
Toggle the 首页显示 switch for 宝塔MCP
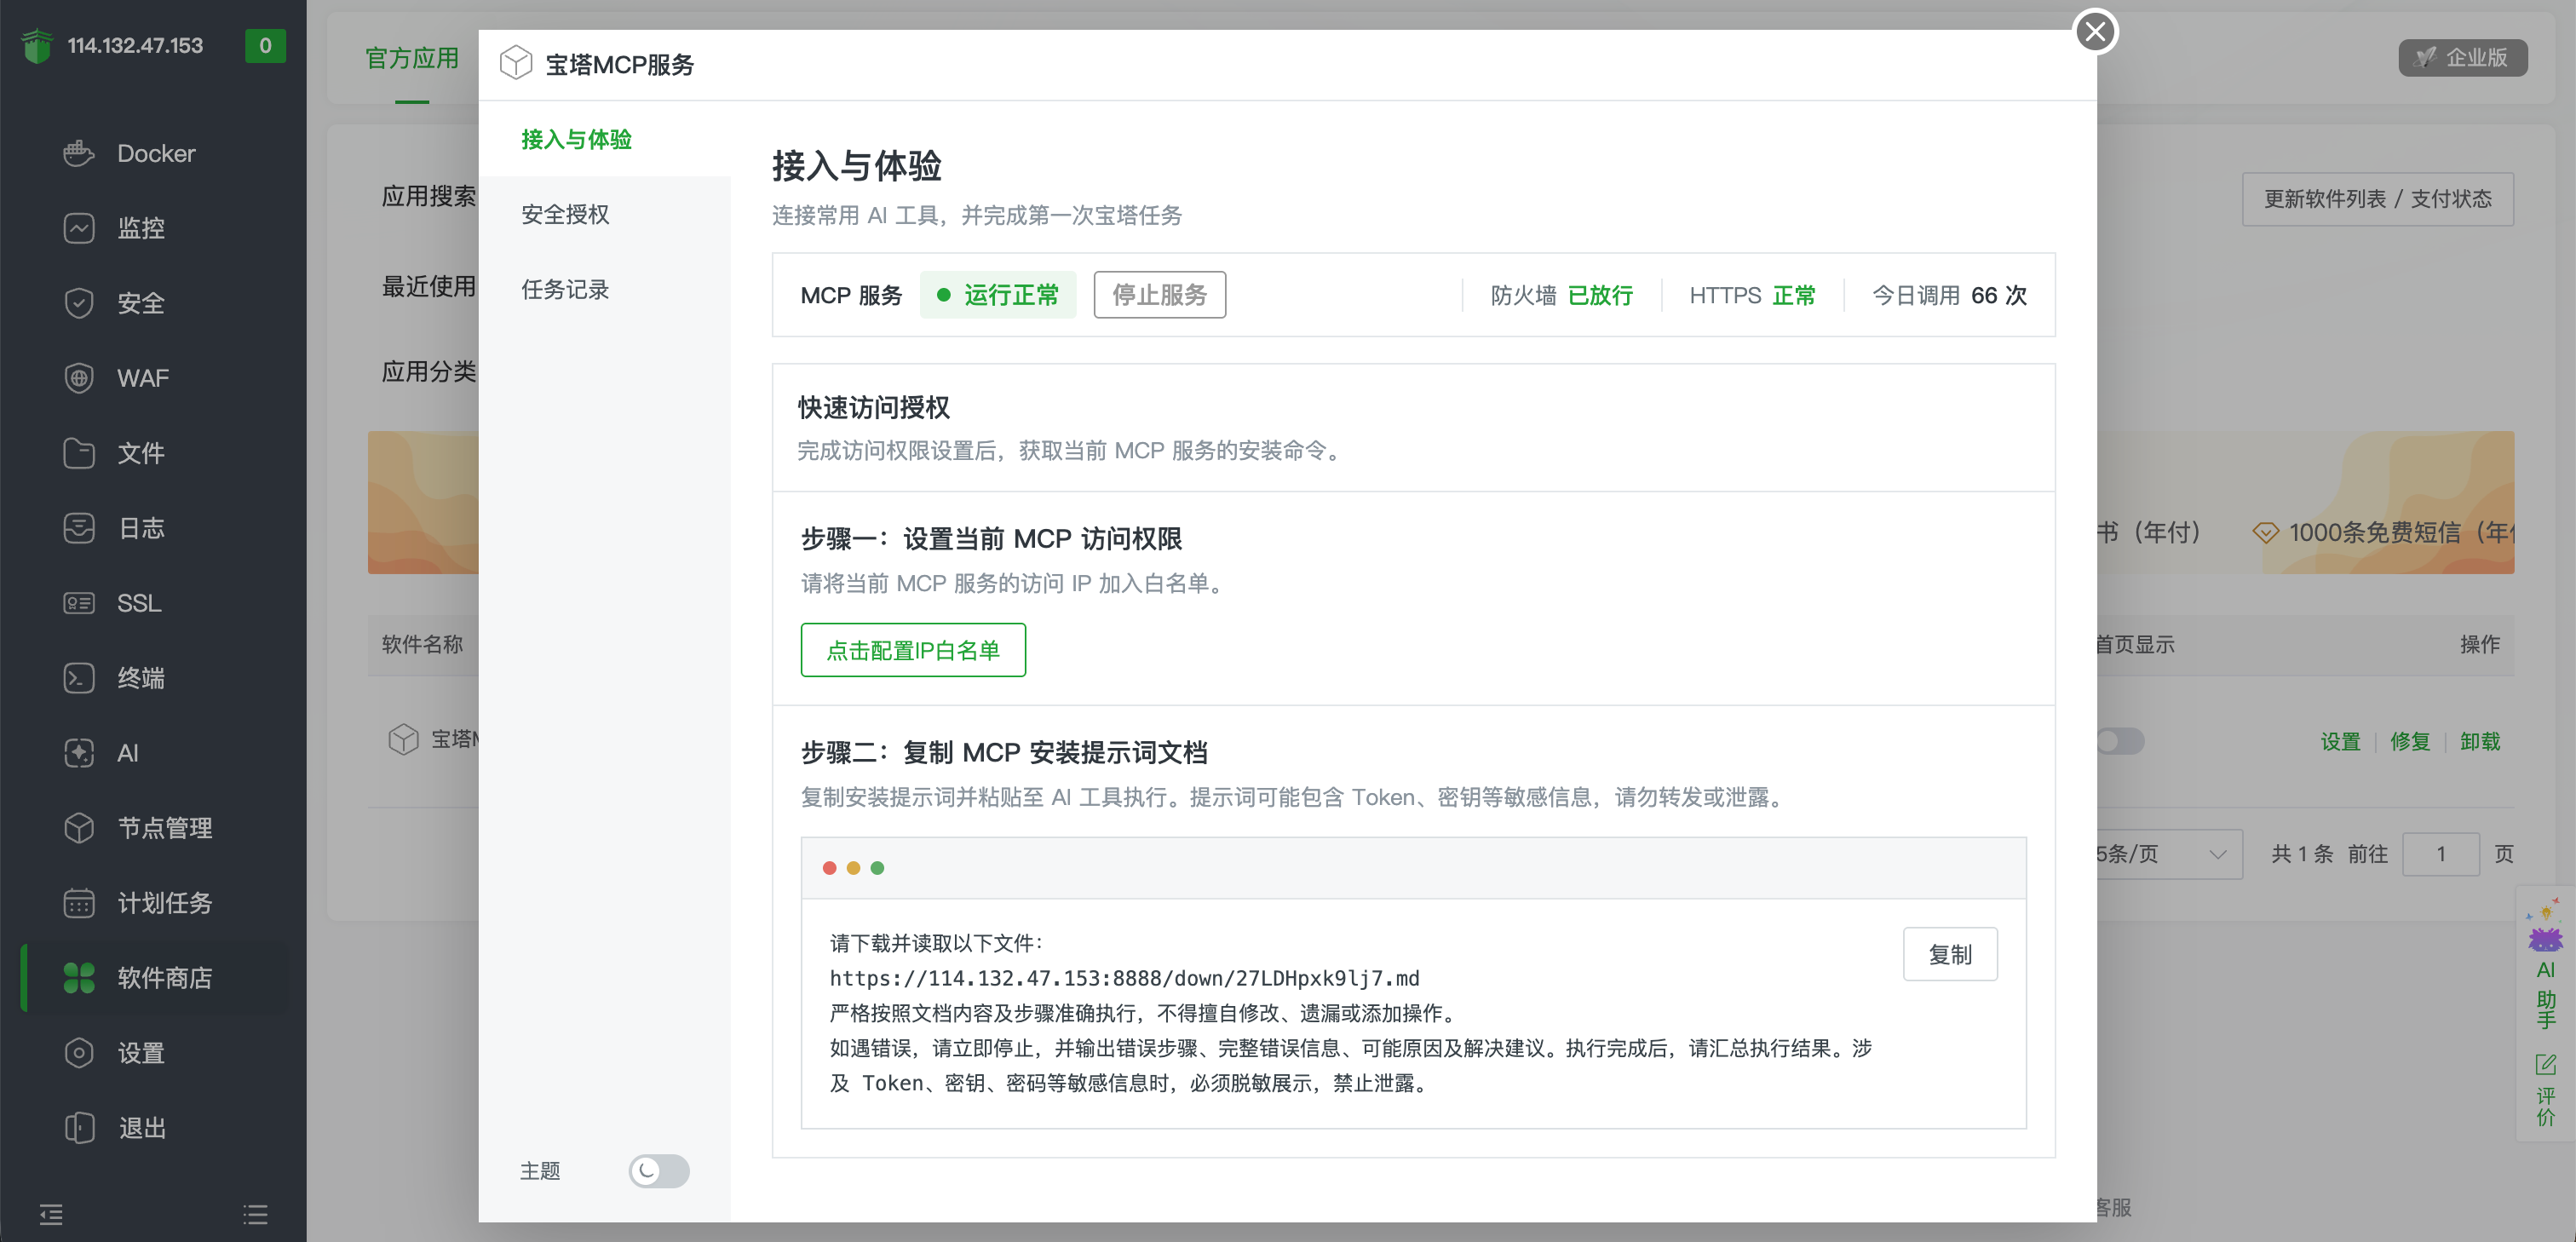pos(2120,741)
